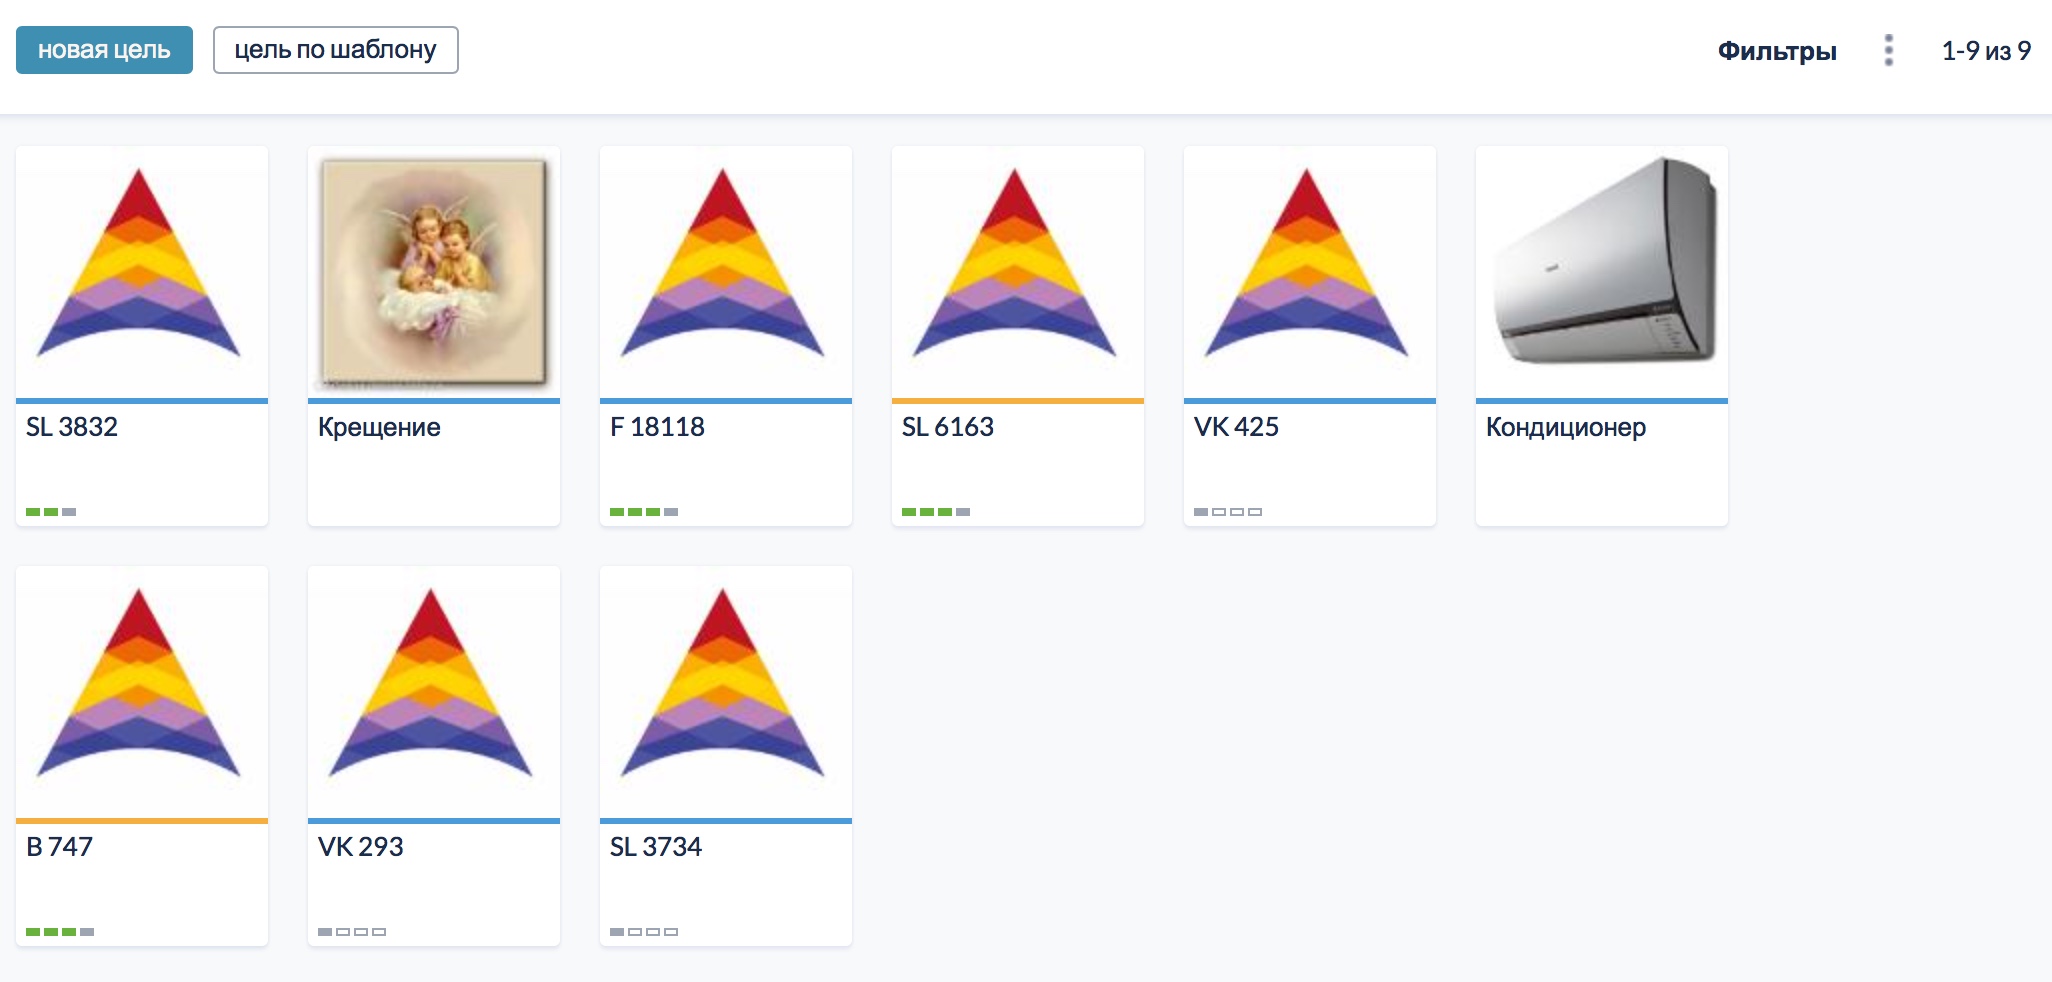Image resolution: width=2052 pixels, height=982 pixels.
Task: Click the progress squares on VK 293
Action: (352, 932)
